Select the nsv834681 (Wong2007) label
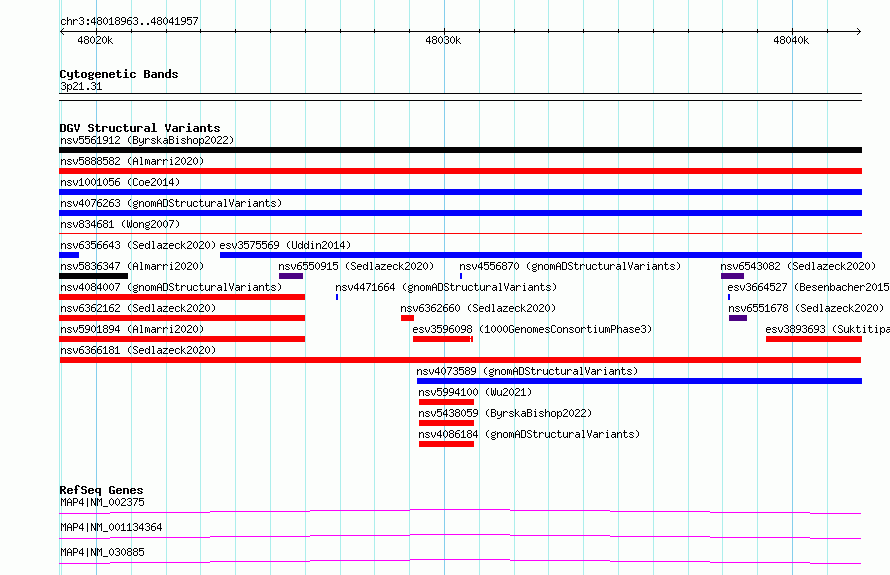Screen dimensions: 890x575 coord(120,224)
